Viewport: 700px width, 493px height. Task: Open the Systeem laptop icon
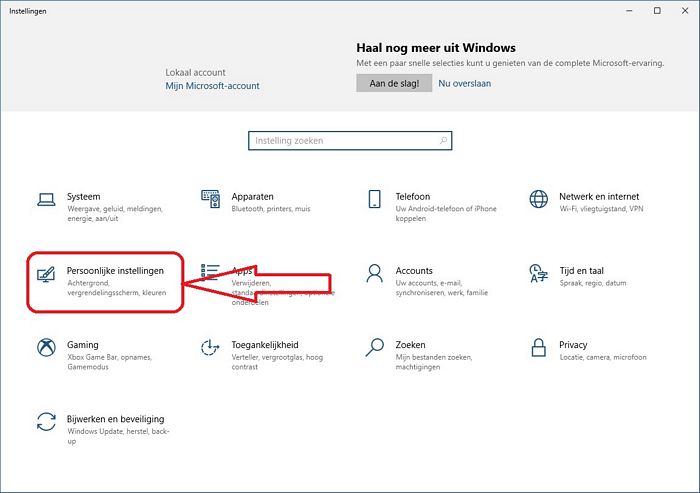pyautogui.click(x=46, y=200)
